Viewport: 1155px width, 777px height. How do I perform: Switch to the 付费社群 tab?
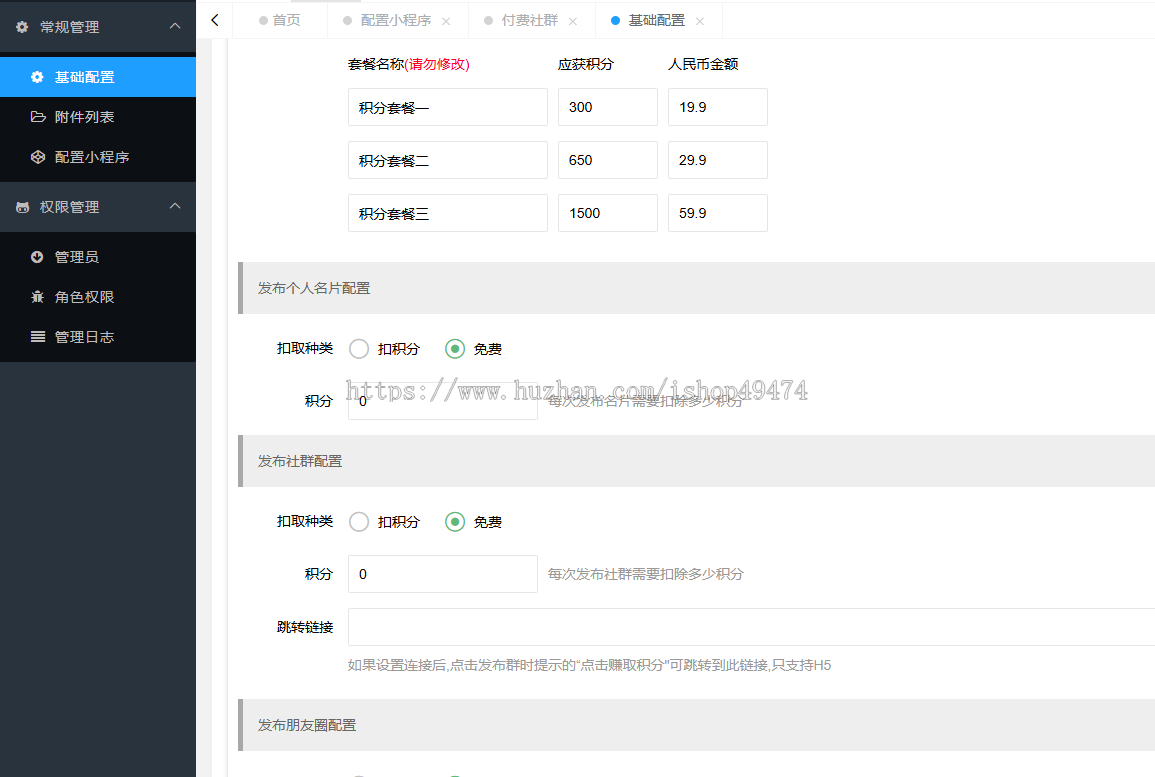click(x=530, y=21)
